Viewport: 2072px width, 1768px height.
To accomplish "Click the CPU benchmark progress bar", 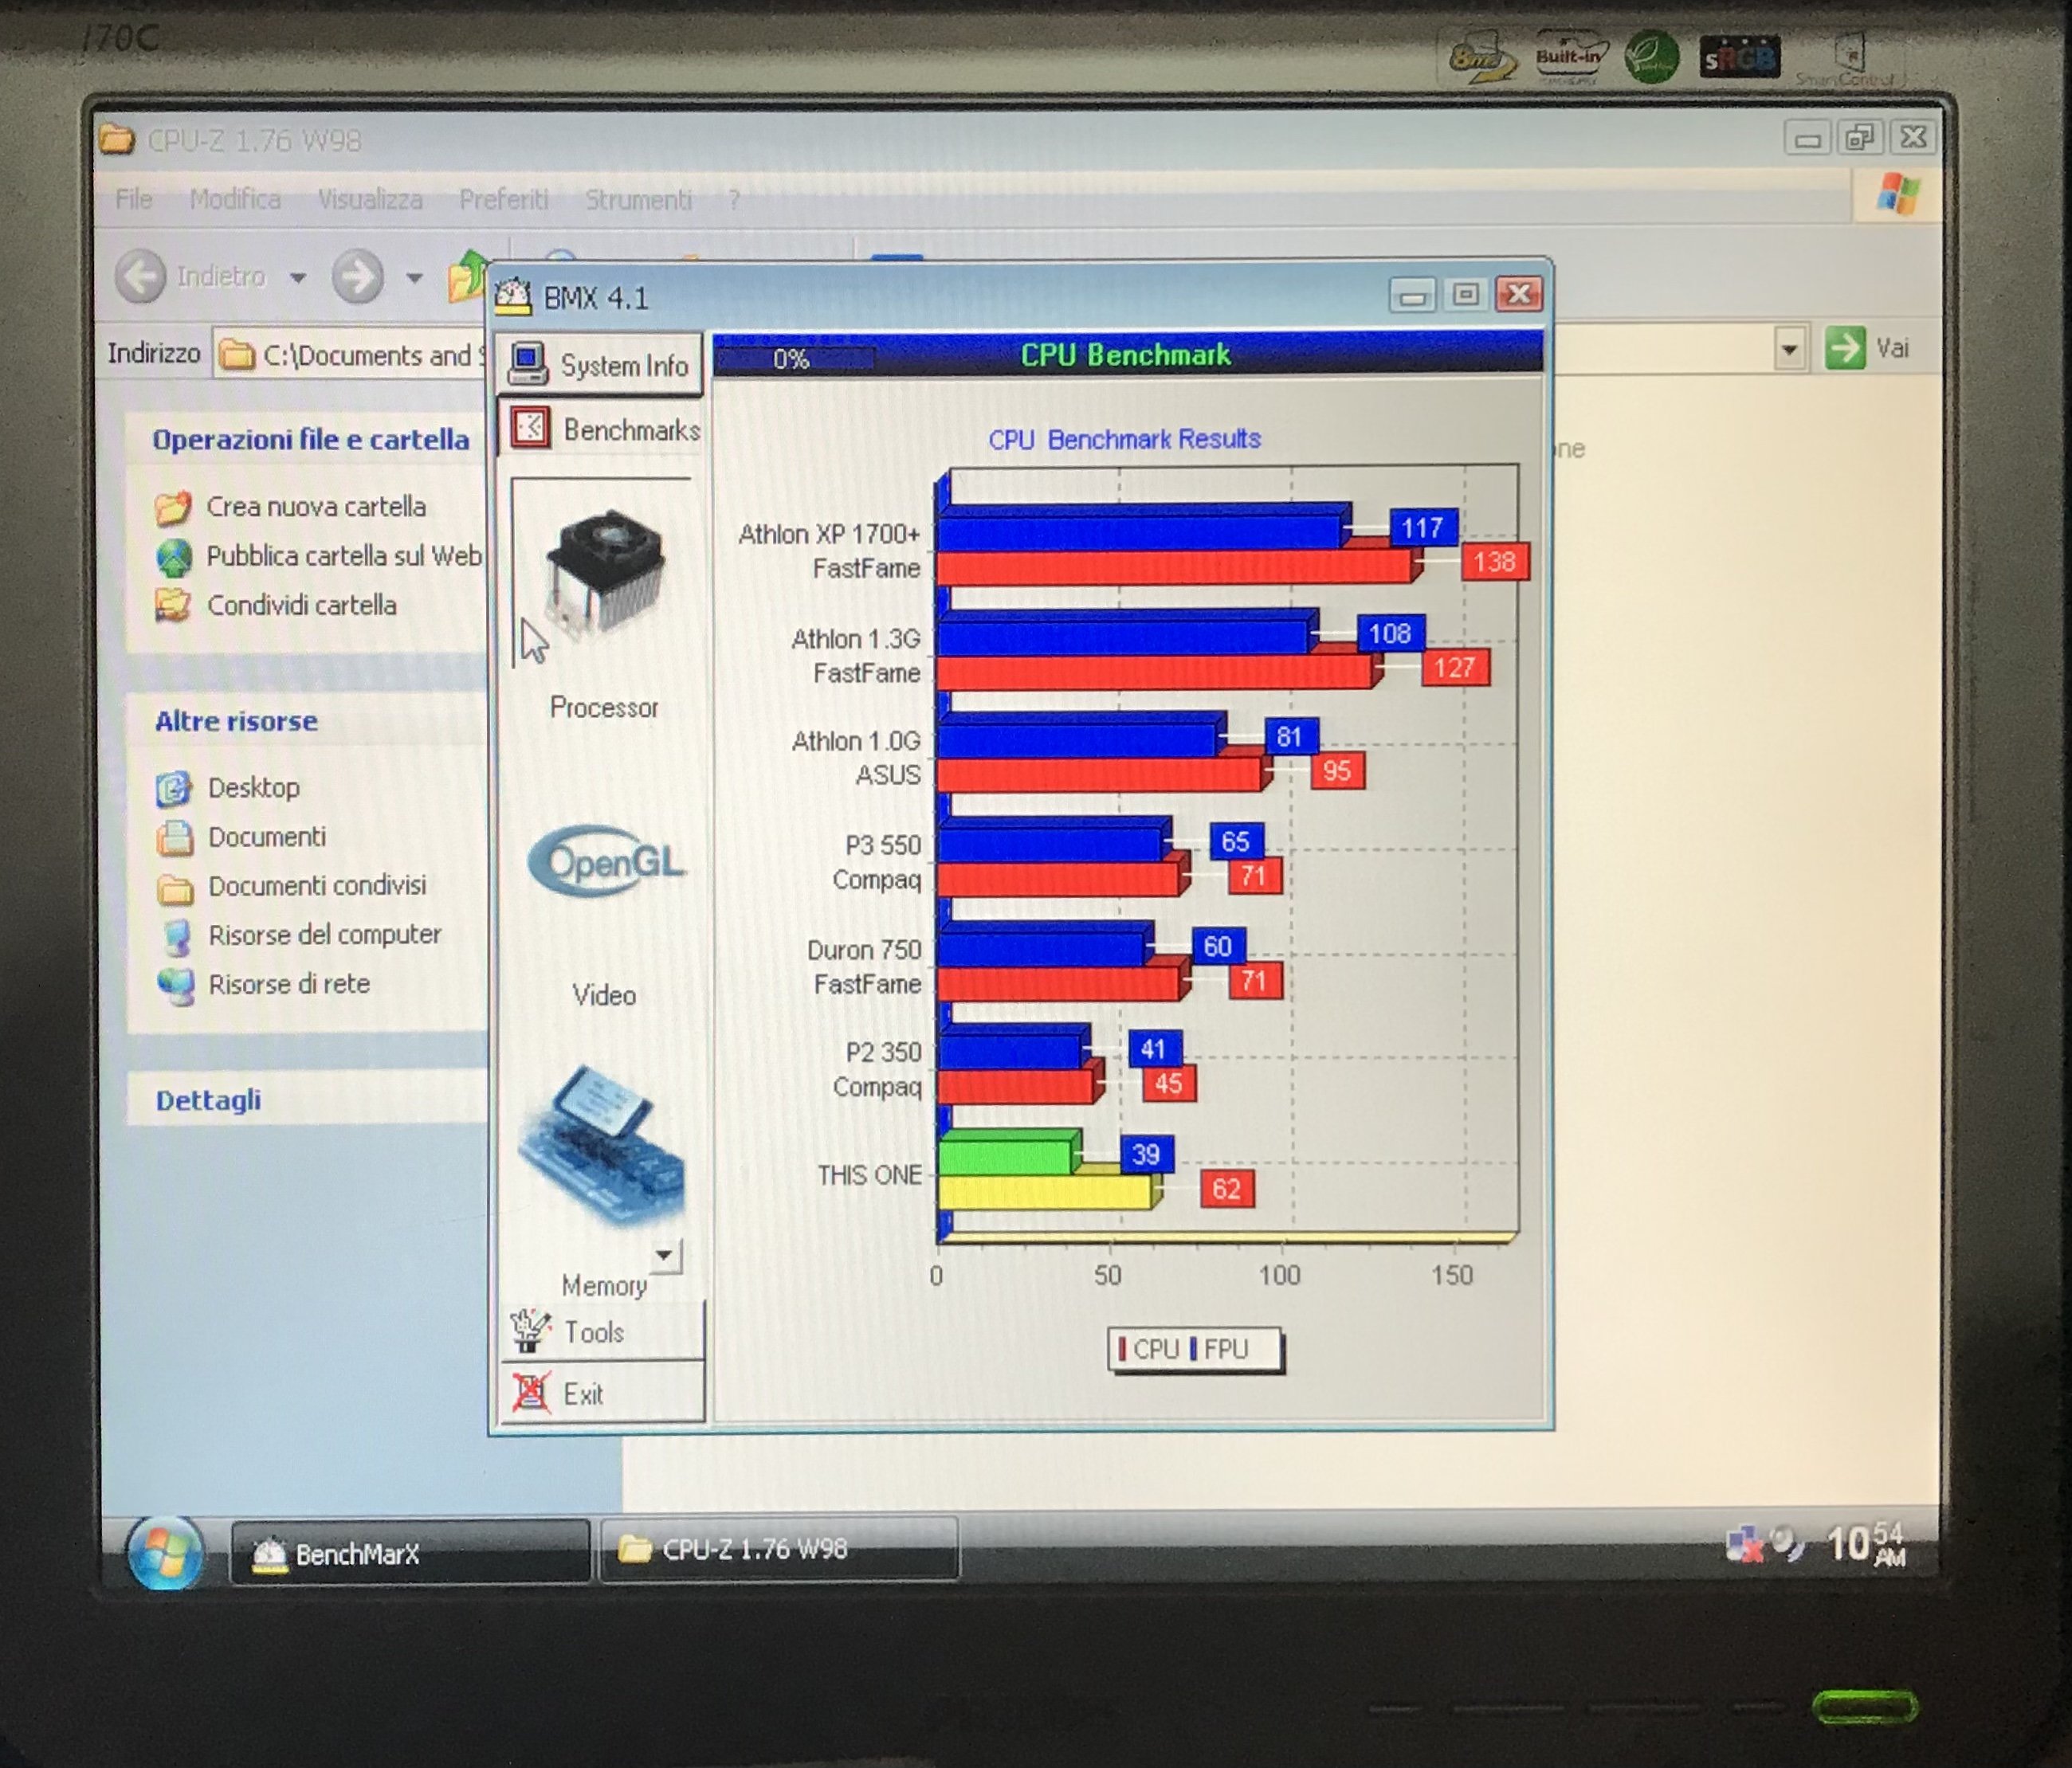I will tap(795, 359).
